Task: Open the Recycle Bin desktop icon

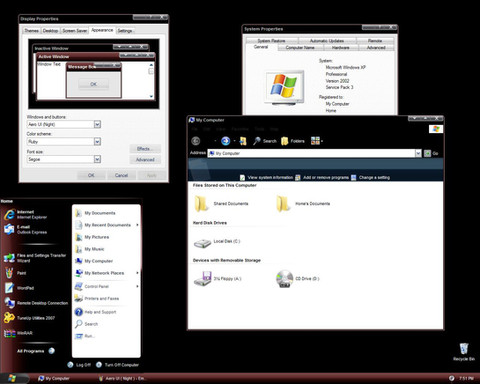Action: coord(464,349)
